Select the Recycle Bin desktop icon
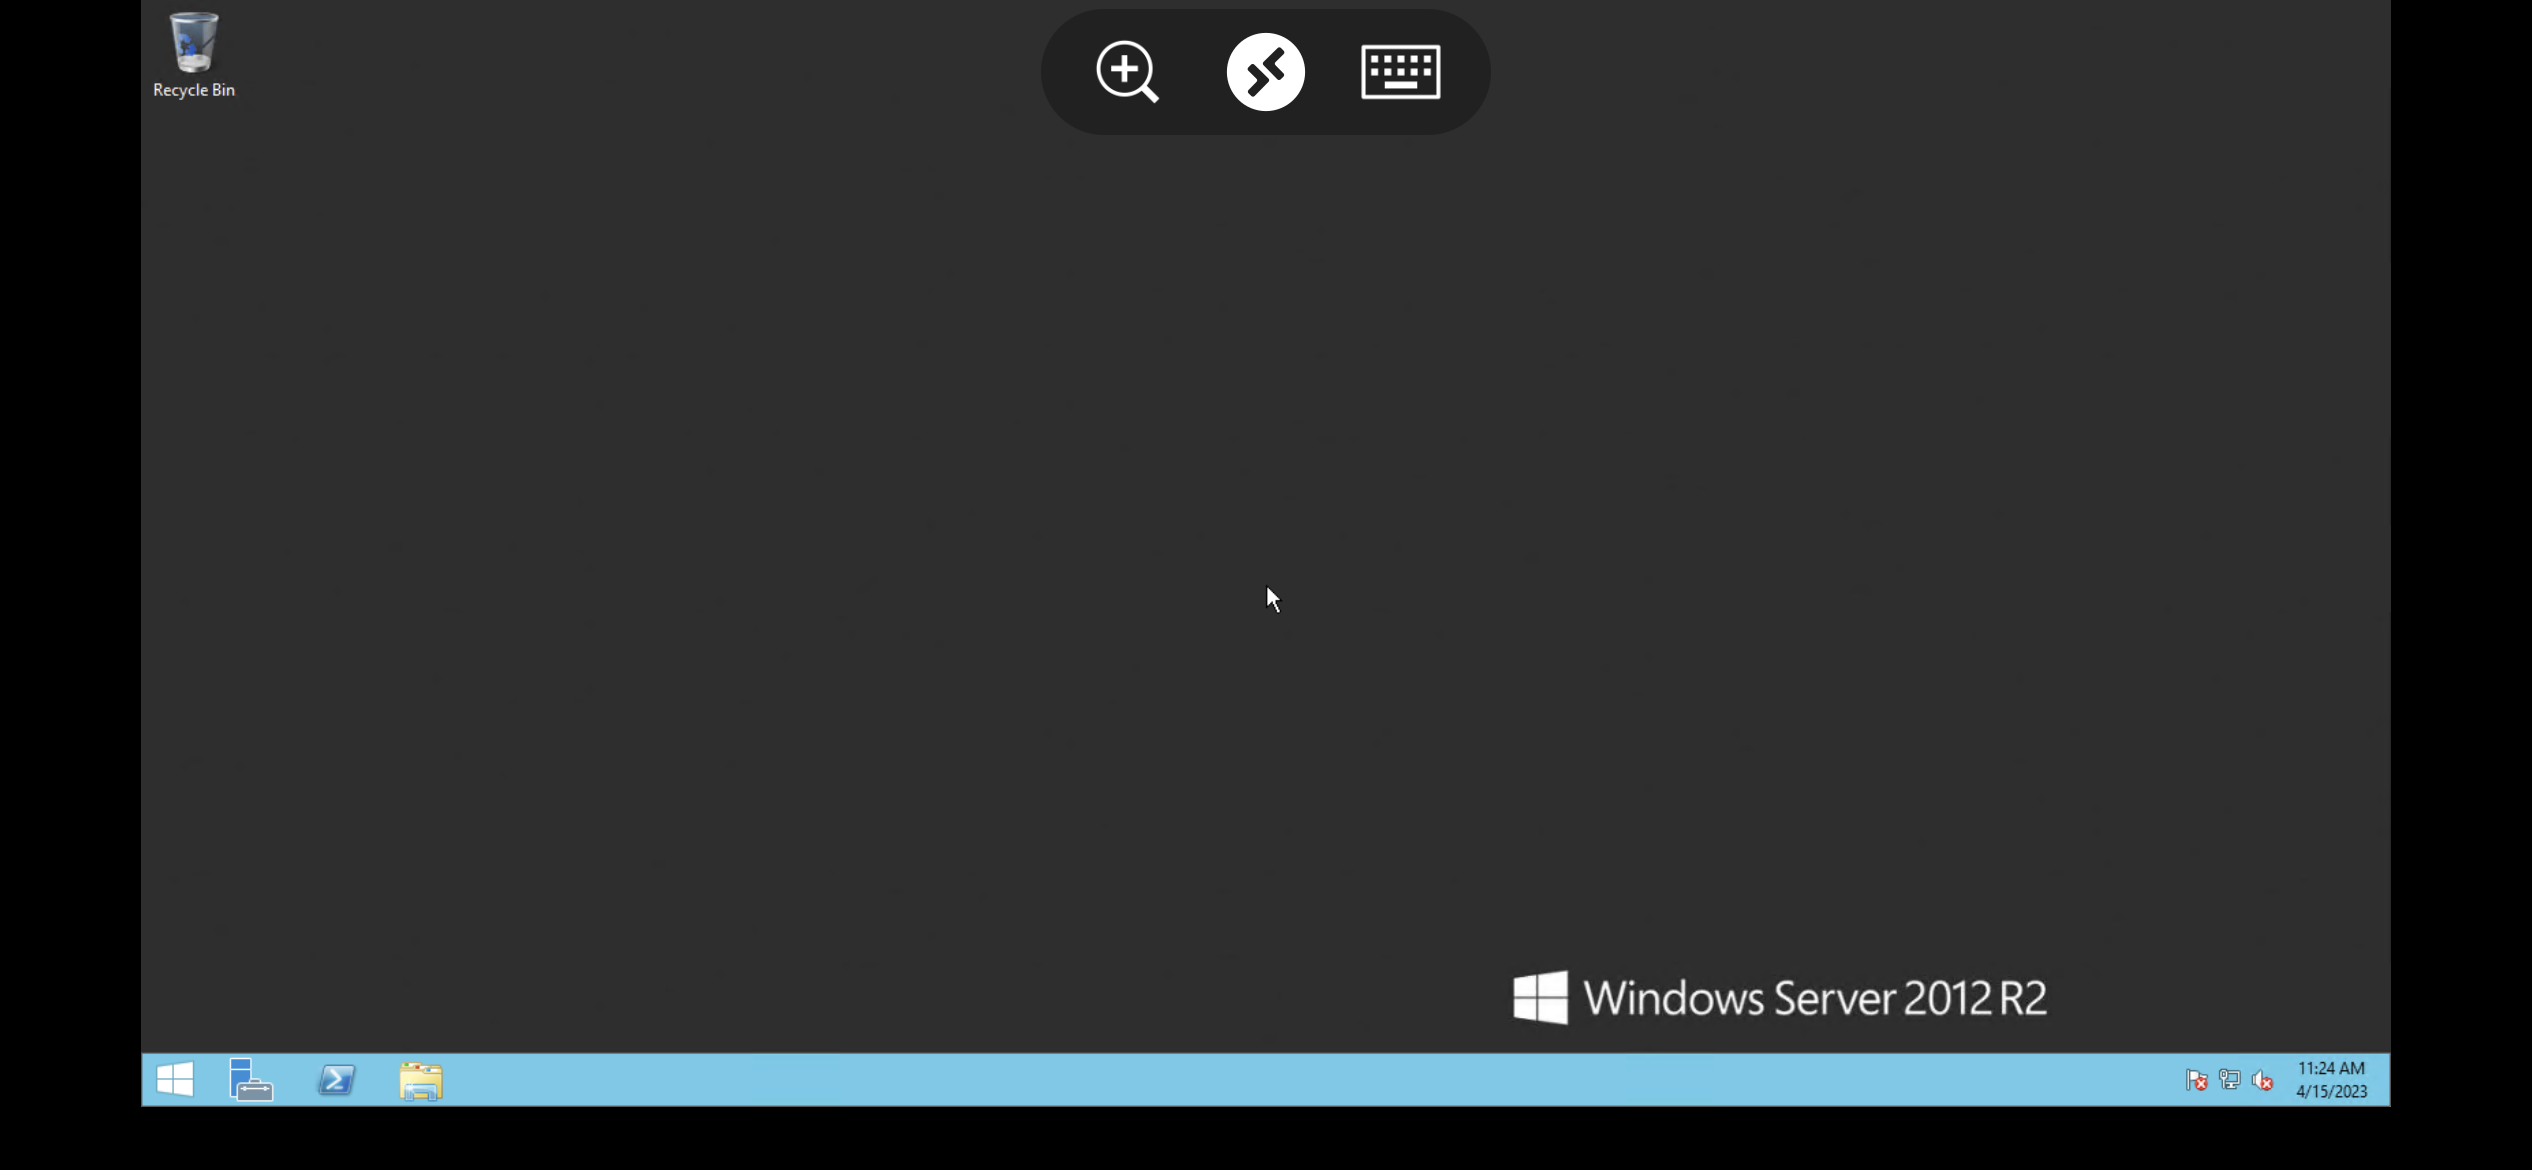2532x1170 pixels. point(193,43)
